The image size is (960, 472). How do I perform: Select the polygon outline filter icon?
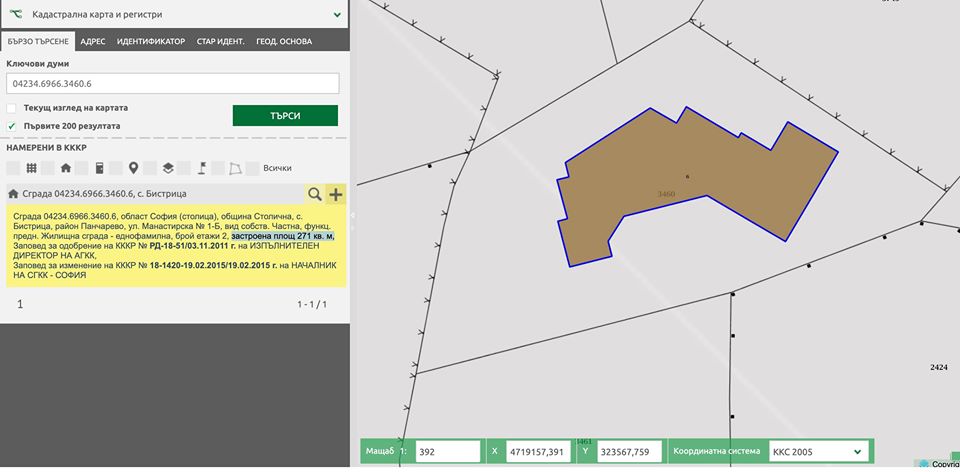click(236, 168)
